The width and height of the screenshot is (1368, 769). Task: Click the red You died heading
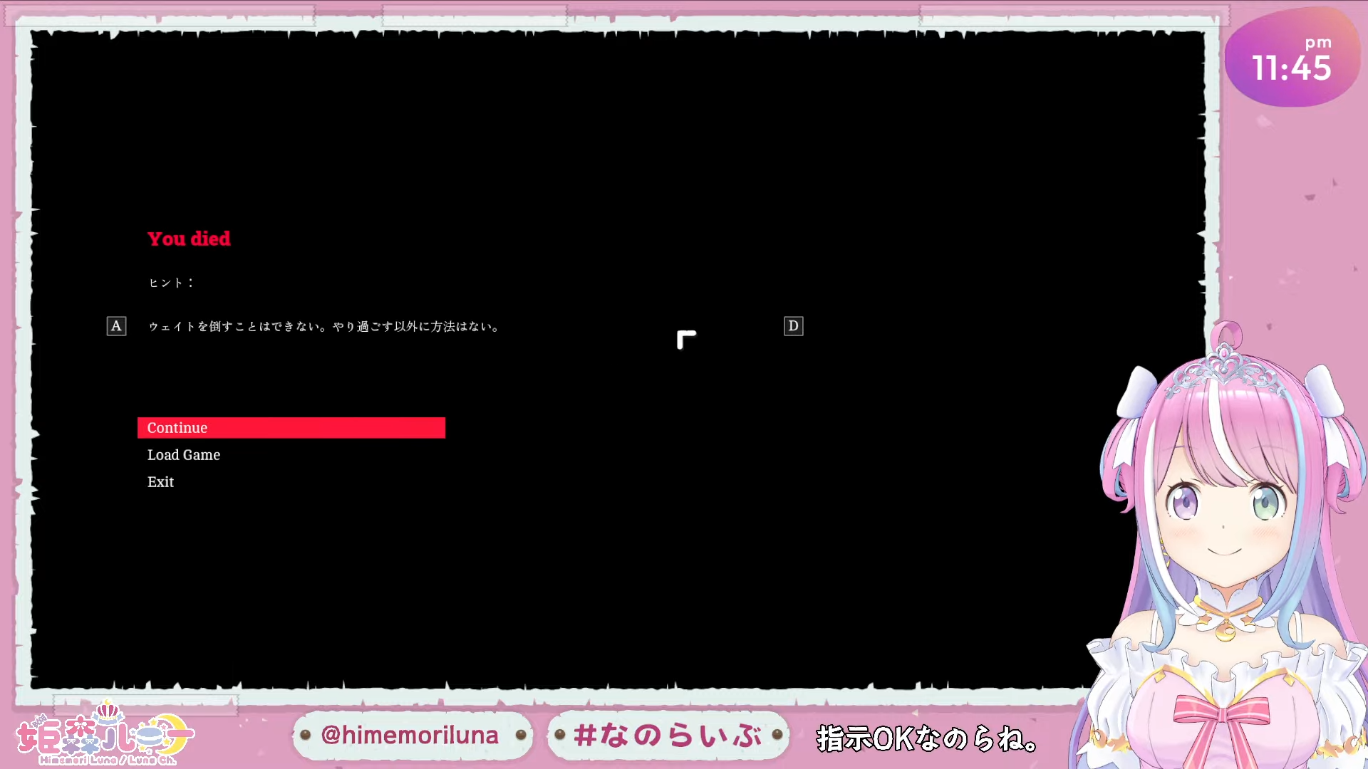click(x=189, y=239)
